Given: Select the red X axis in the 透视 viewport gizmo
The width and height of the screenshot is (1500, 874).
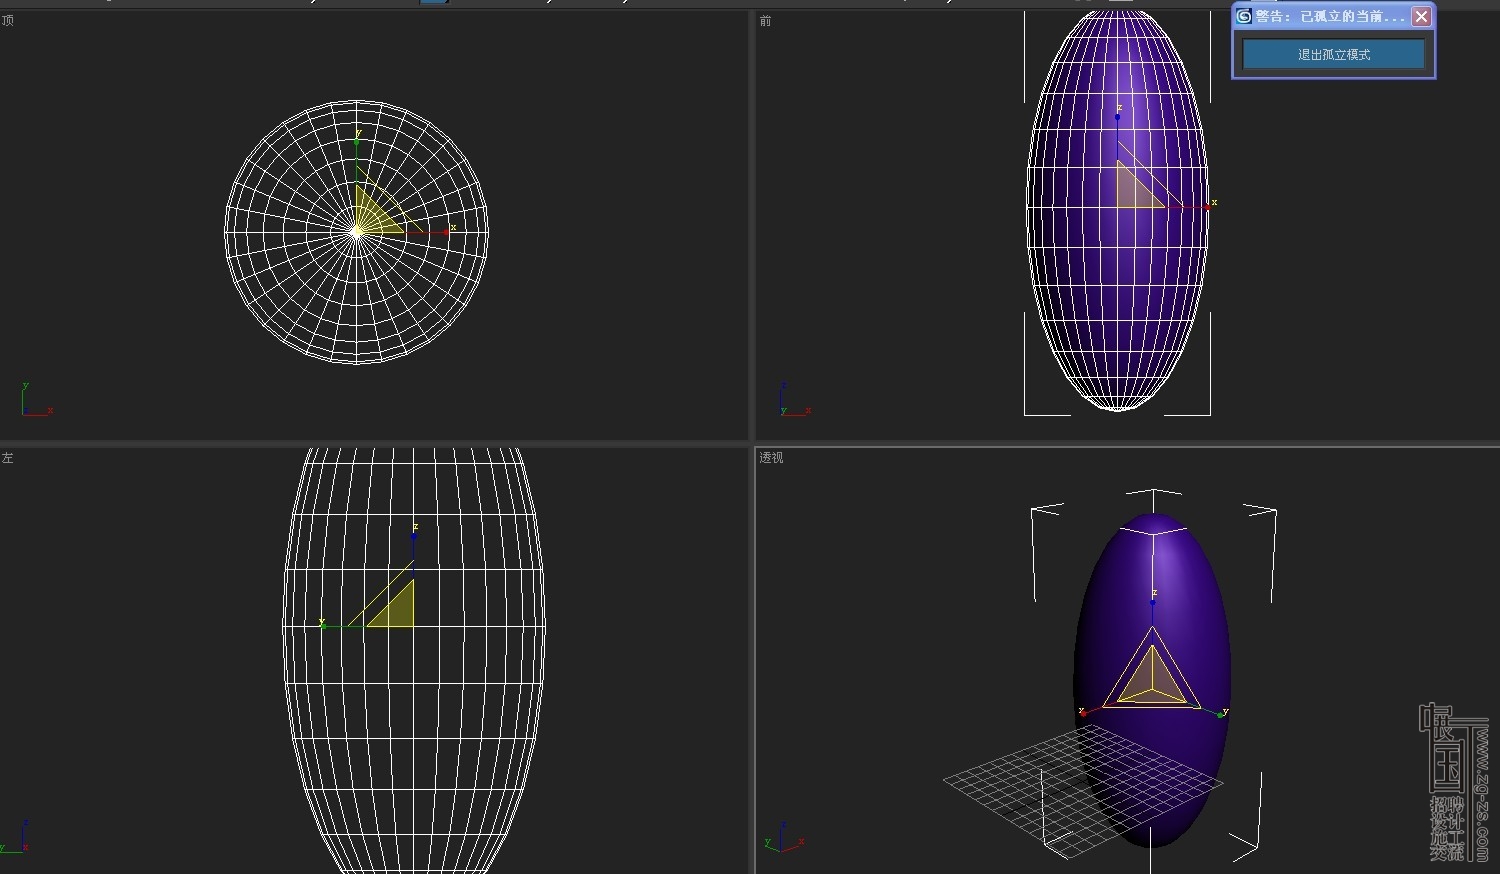Looking at the screenshot, I should (x=1094, y=708).
